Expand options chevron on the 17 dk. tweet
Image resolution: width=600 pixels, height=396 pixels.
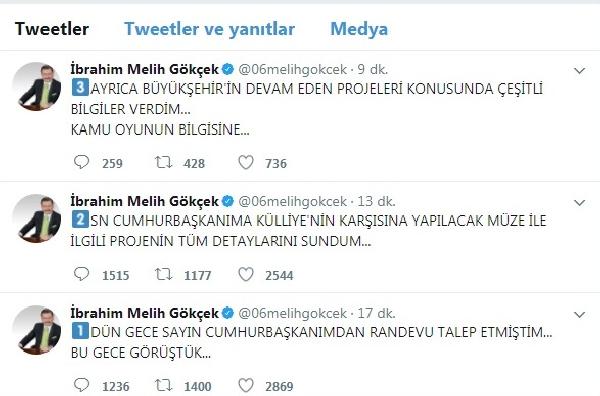[579, 315]
